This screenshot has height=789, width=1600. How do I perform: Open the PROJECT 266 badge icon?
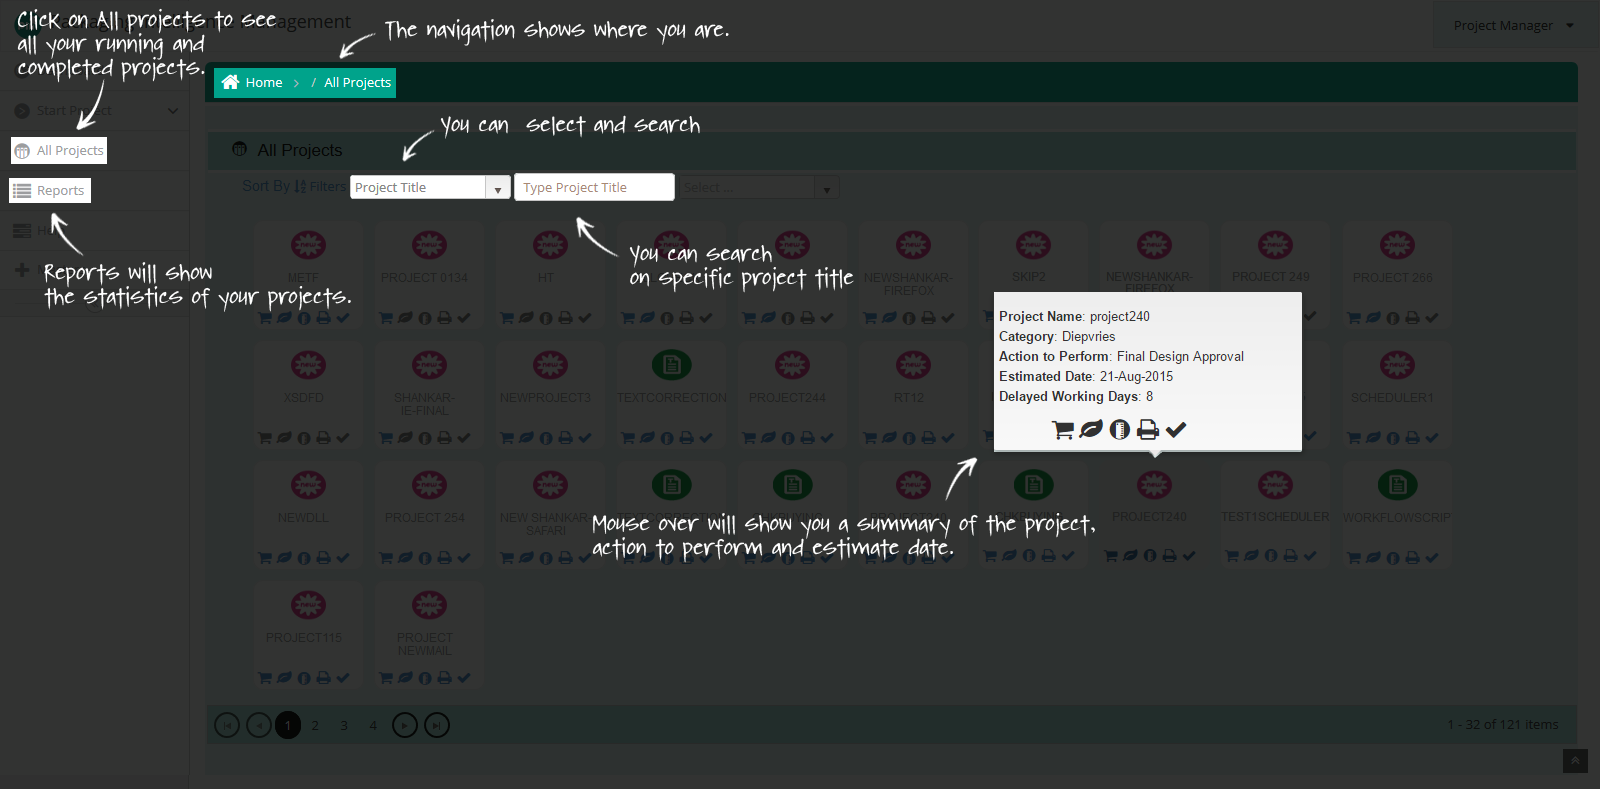tap(1397, 245)
